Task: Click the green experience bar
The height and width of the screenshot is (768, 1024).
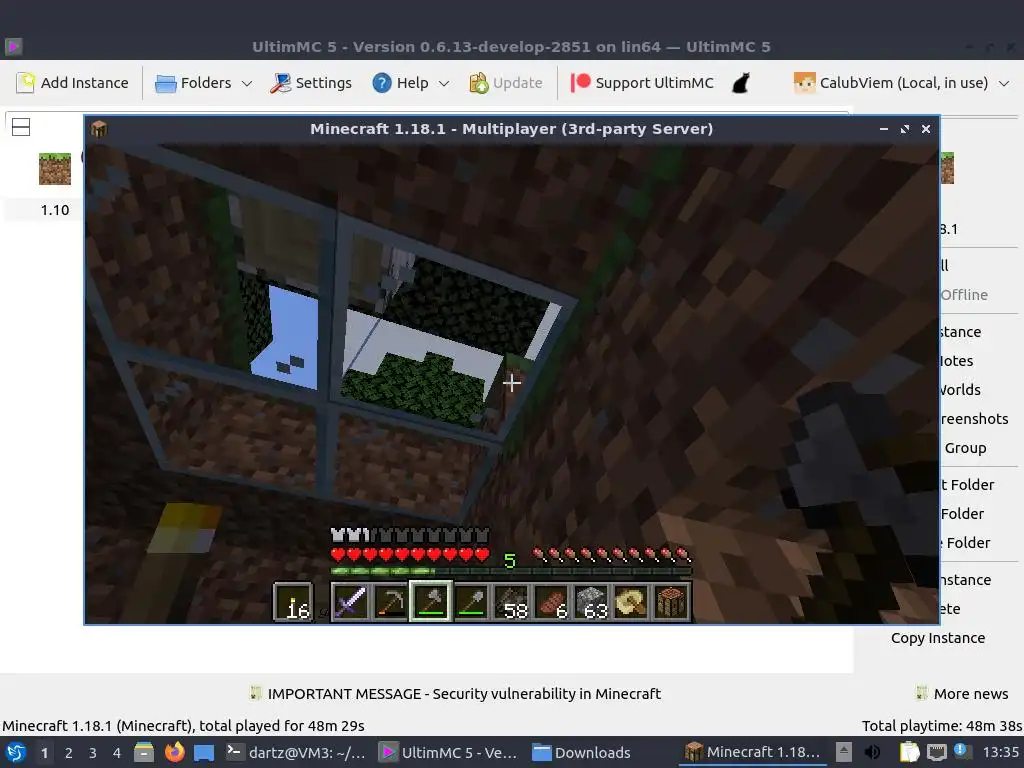Action: [511, 571]
